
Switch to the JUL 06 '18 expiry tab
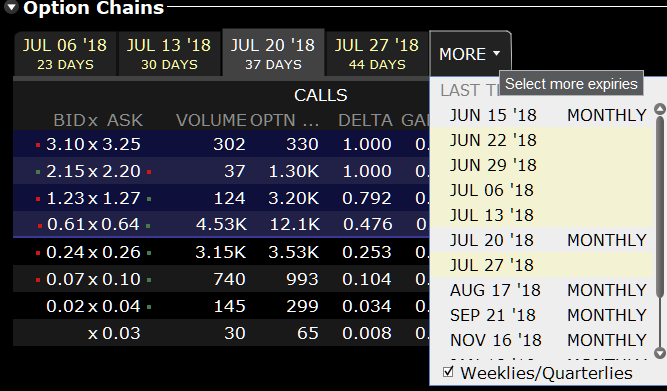click(65, 54)
